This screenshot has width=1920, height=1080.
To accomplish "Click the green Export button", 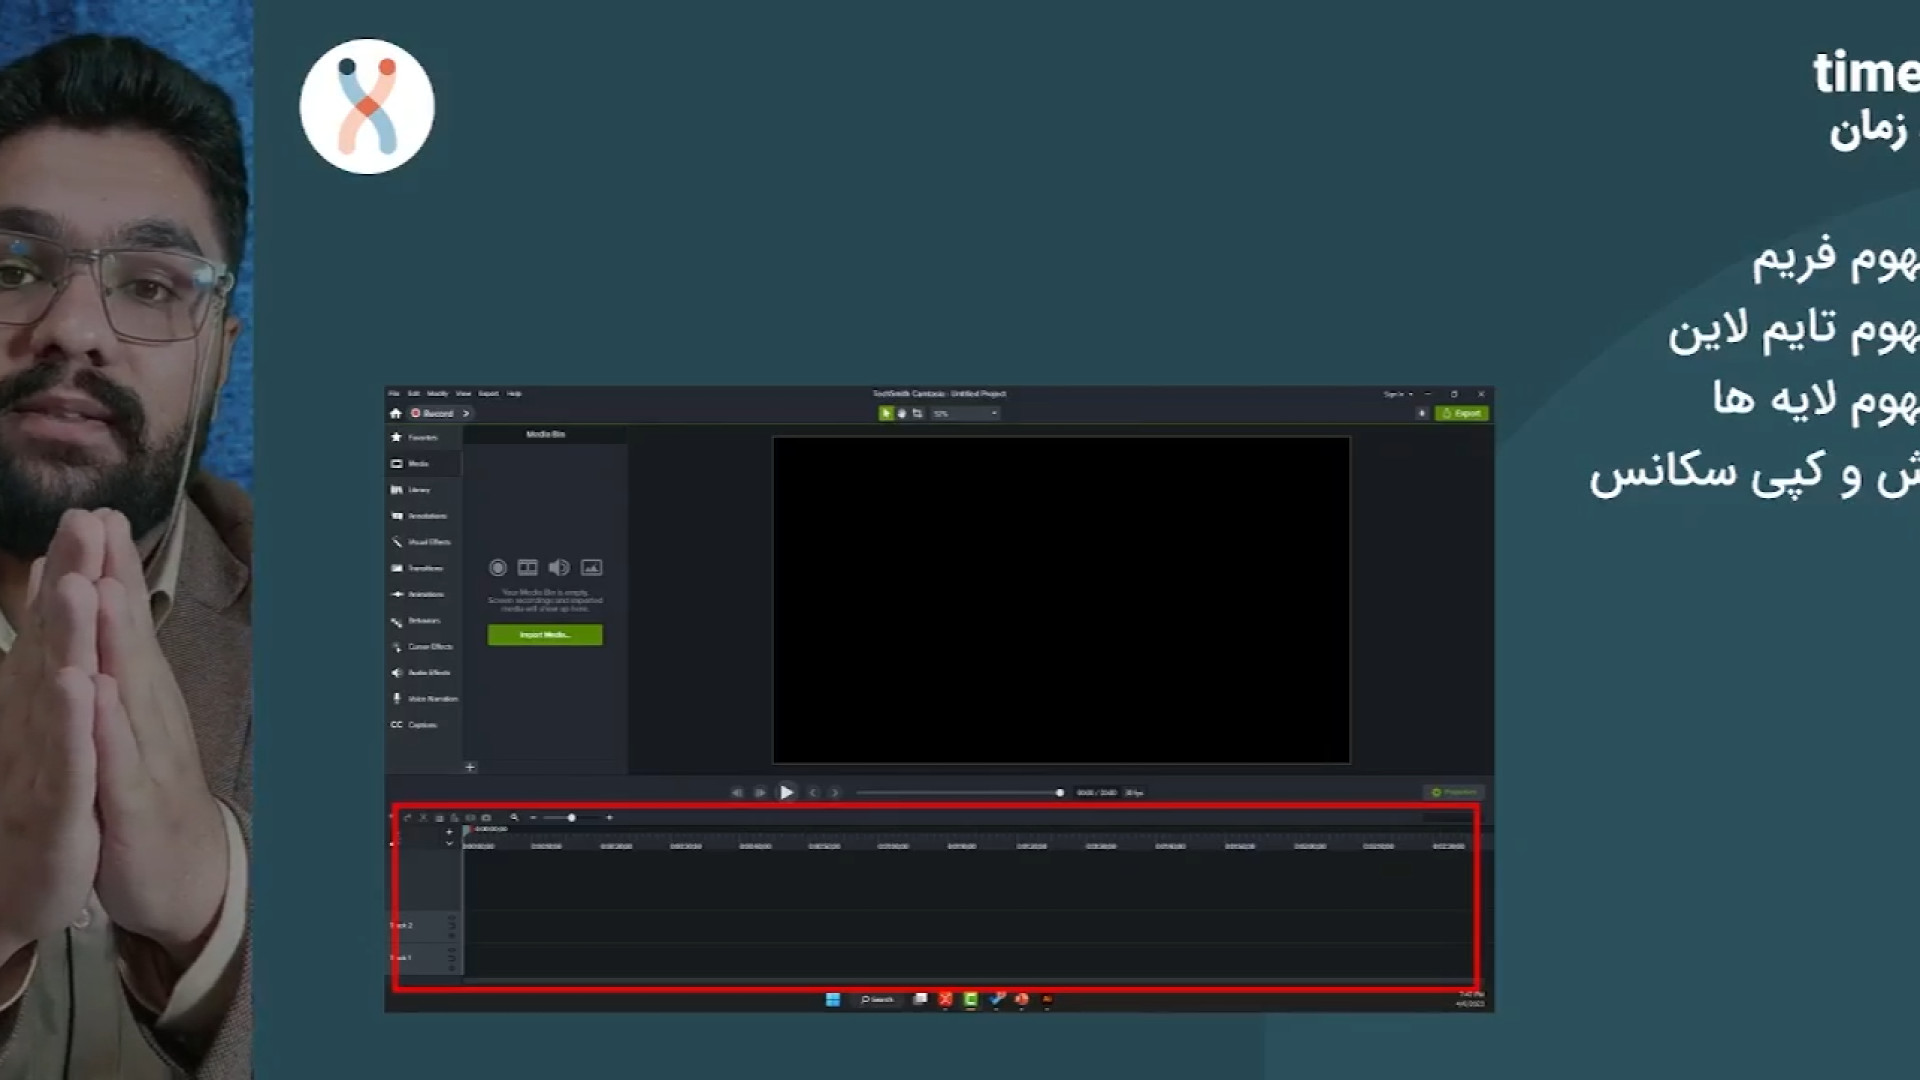I will (x=1462, y=413).
